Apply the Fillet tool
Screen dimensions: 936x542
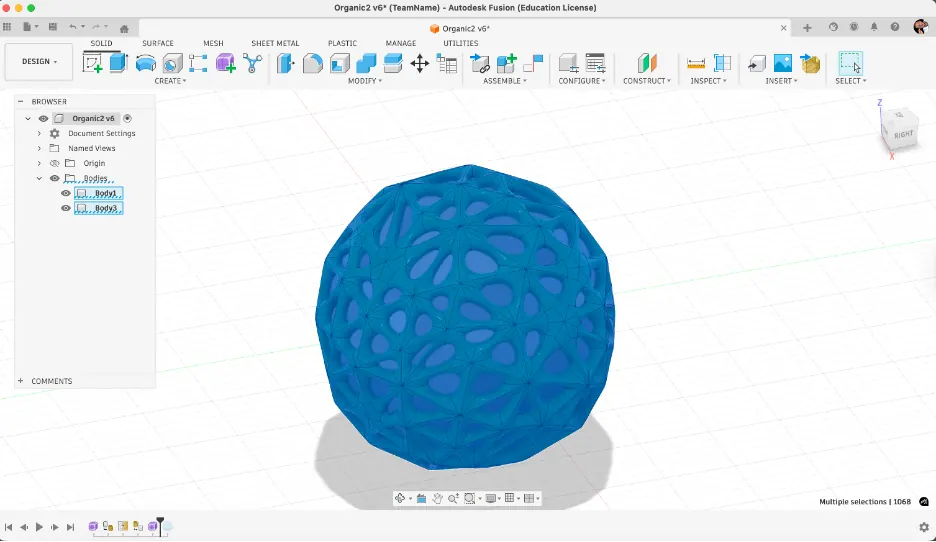[312, 63]
